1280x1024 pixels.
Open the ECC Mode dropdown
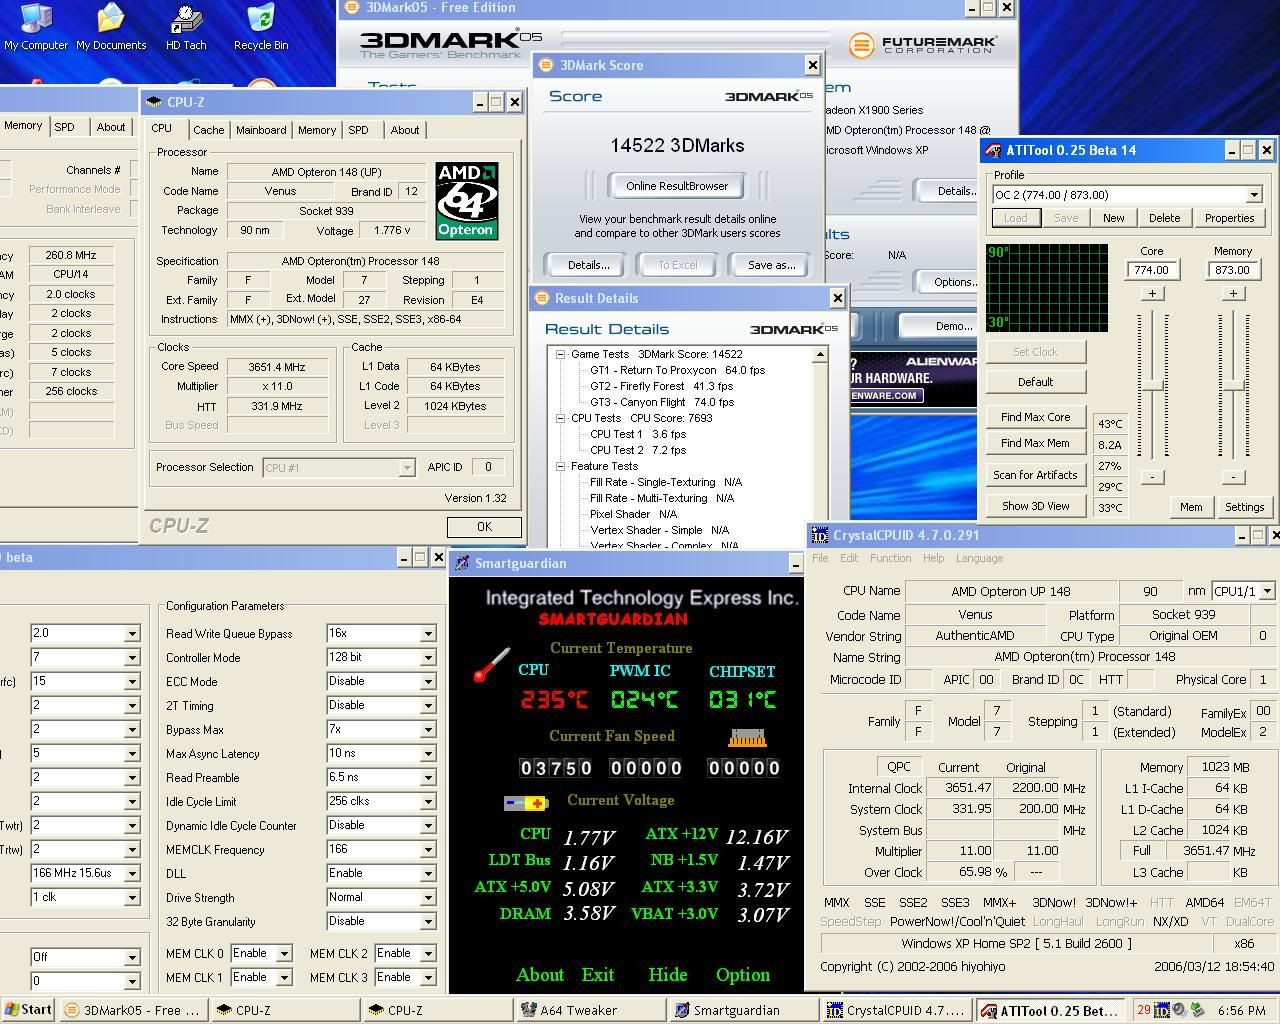point(427,681)
